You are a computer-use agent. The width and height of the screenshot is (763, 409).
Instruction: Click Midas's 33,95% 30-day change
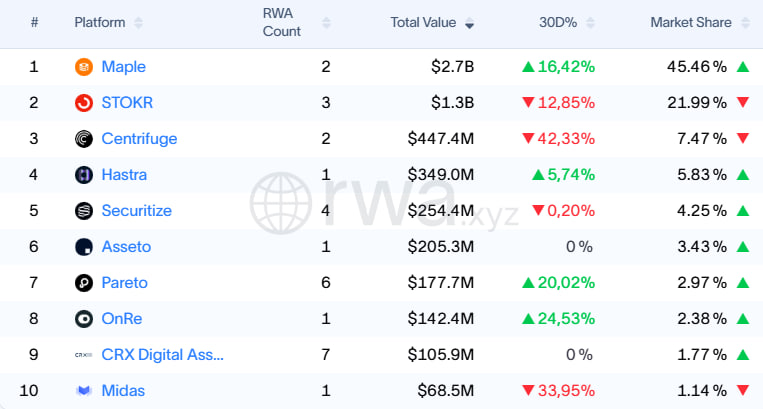(558, 391)
